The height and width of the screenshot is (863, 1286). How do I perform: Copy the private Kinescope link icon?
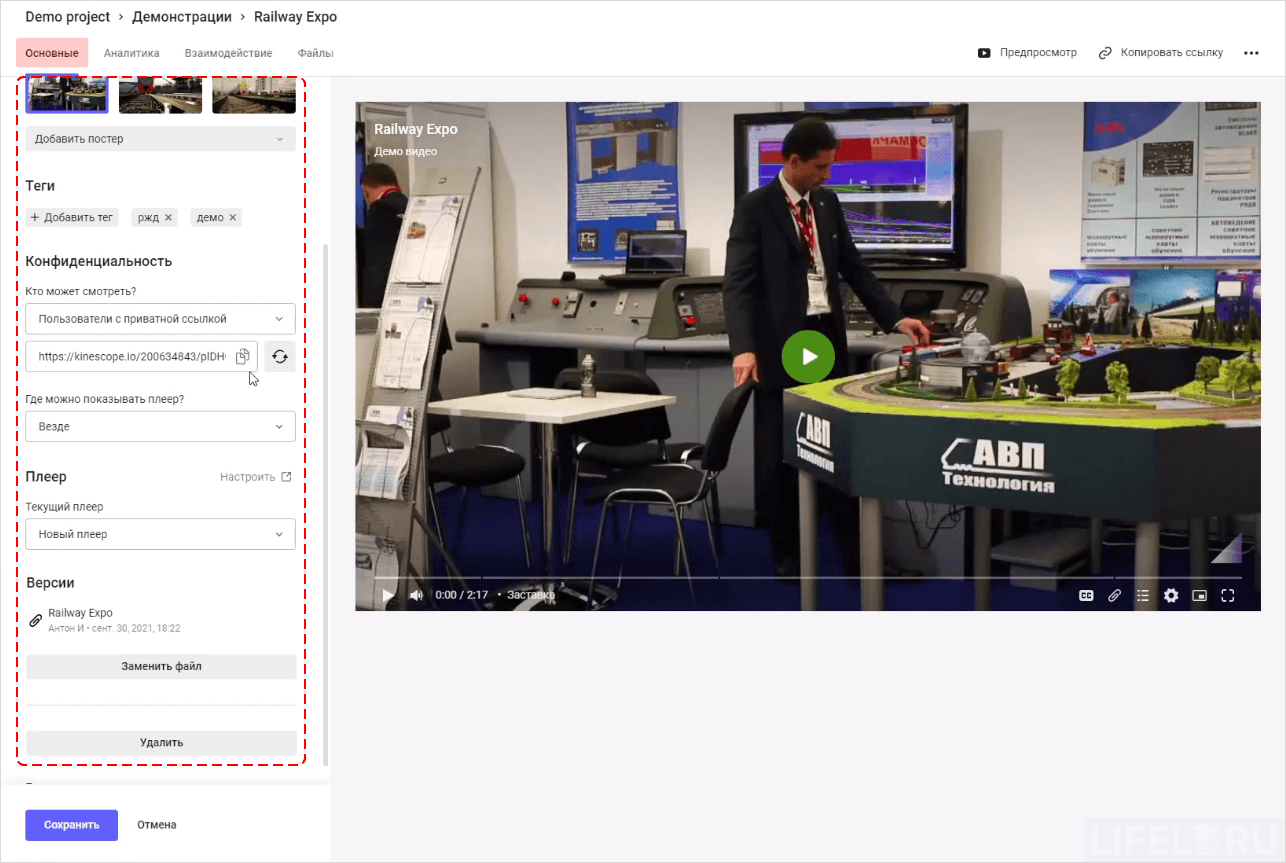coord(242,356)
